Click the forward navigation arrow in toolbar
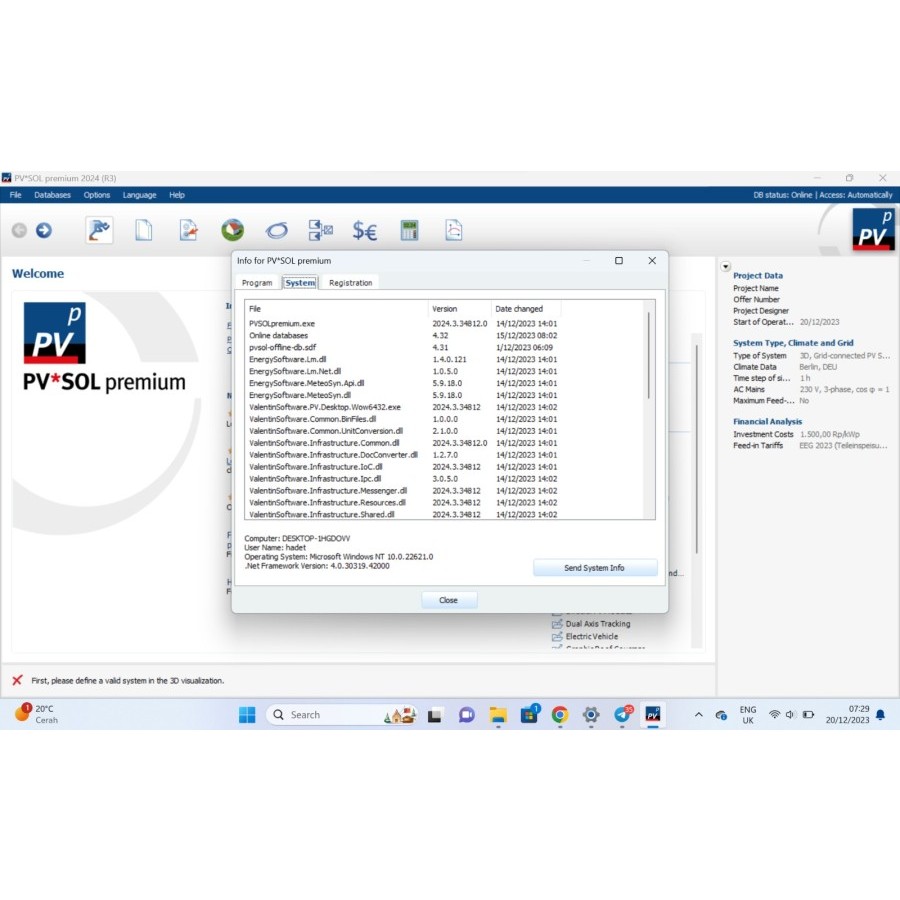Screen dimensions: 900x900 (x=44, y=231)
